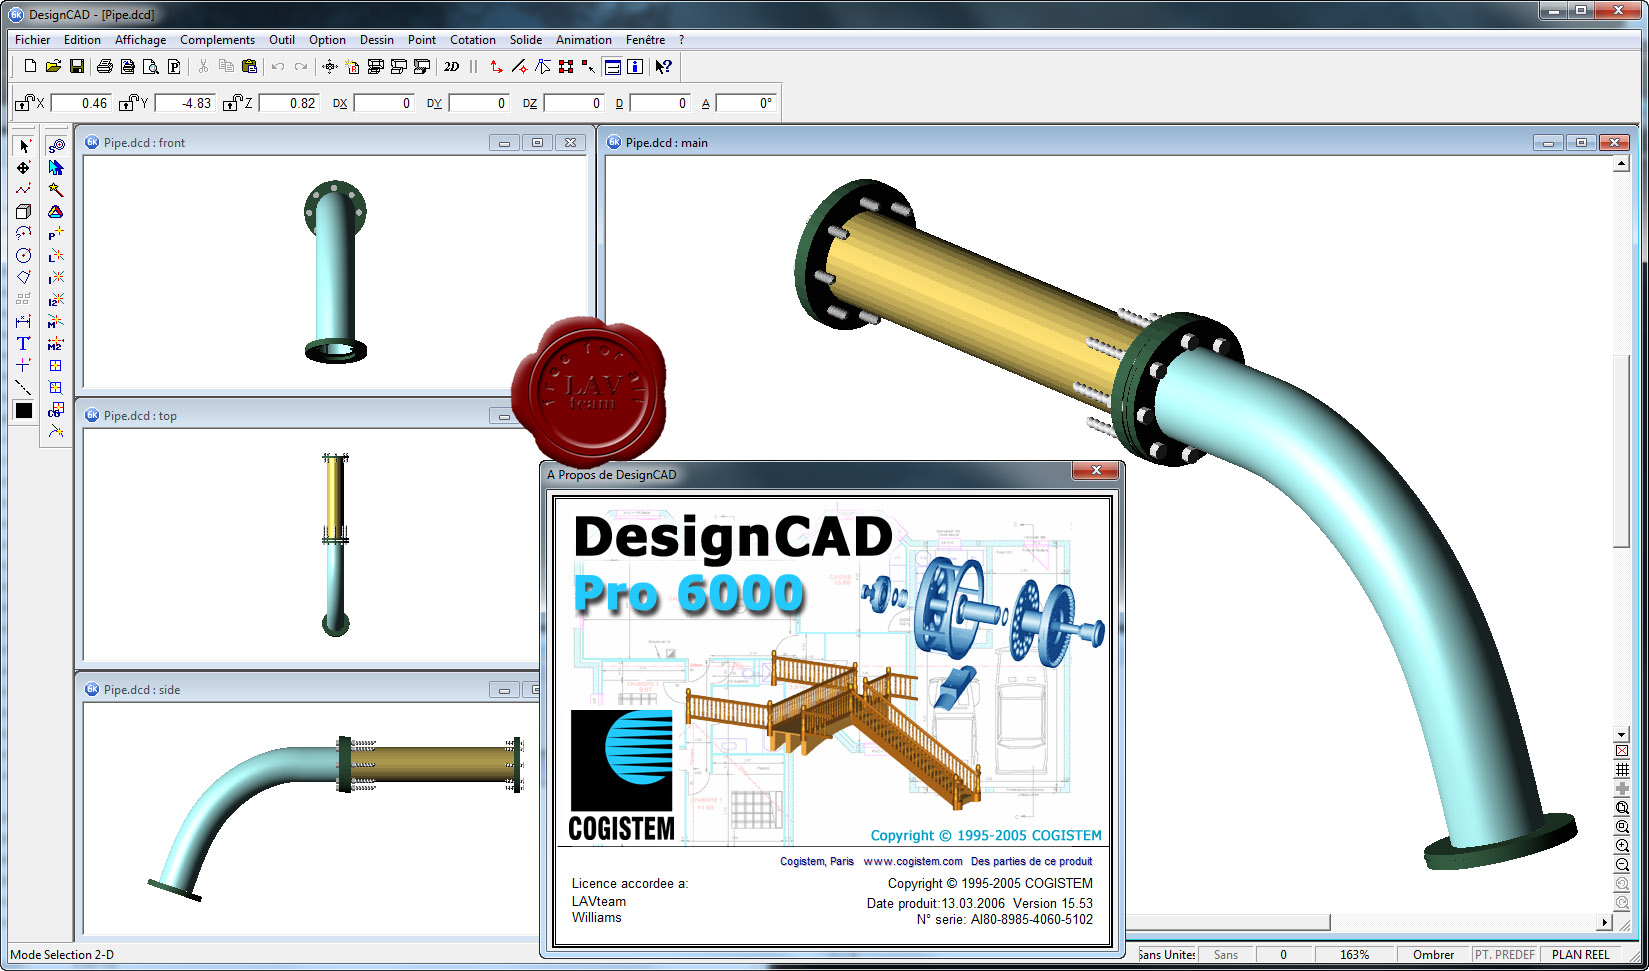Screen dimensions: 1649x971
Task: Click the angle A input field
Action: (746, 103)
